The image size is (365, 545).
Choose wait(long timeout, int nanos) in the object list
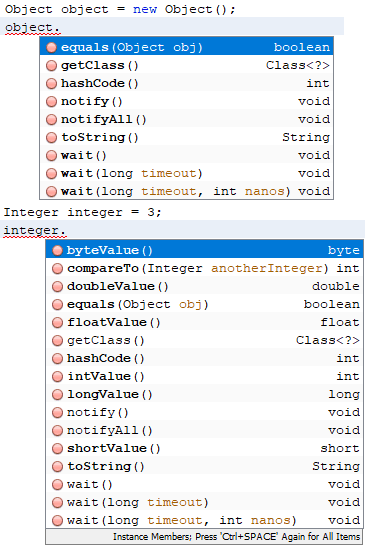tap(186, 191)
